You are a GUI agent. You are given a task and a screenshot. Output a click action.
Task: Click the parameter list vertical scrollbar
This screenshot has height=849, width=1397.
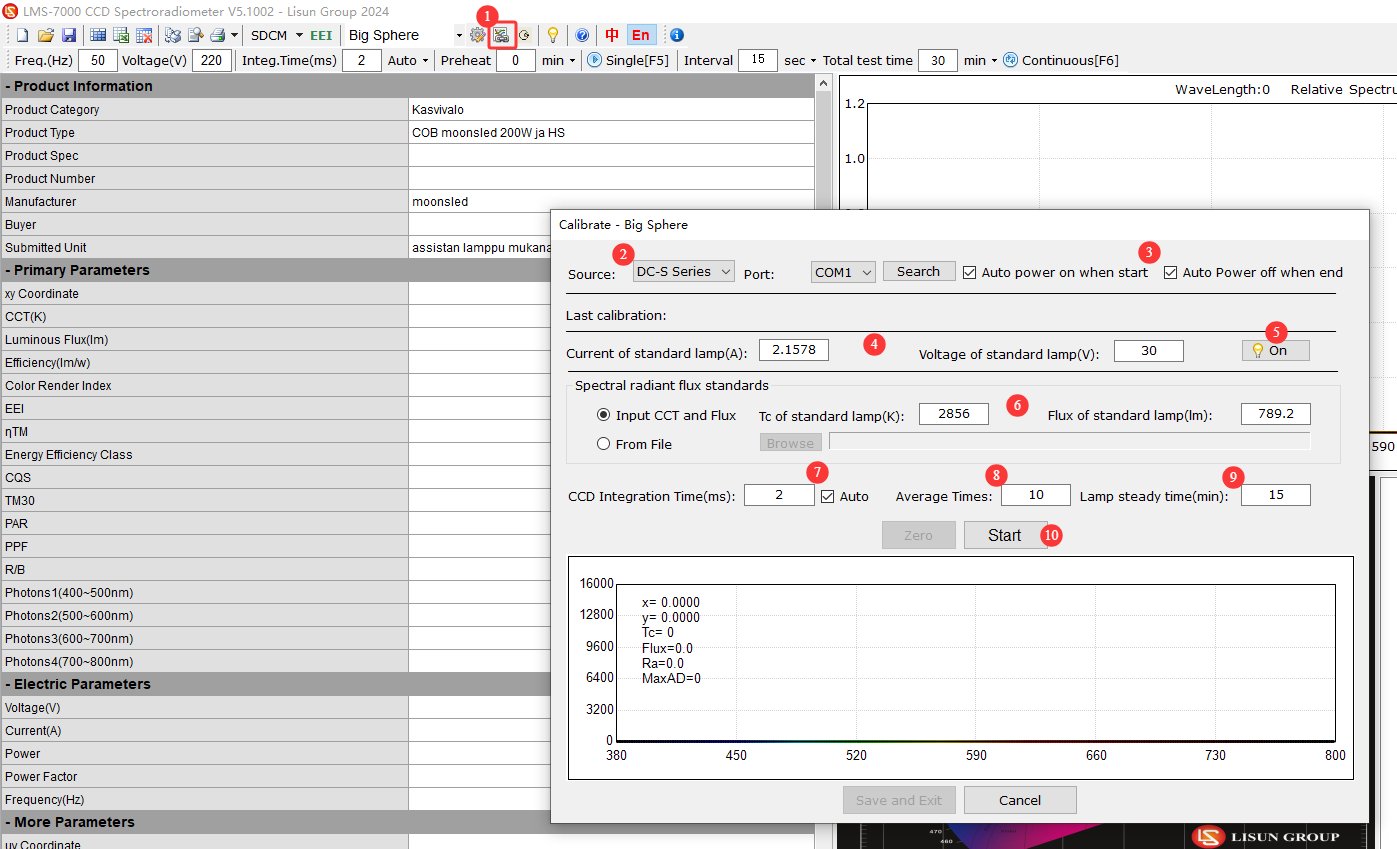pyautogui.click(x=825, y=460)
